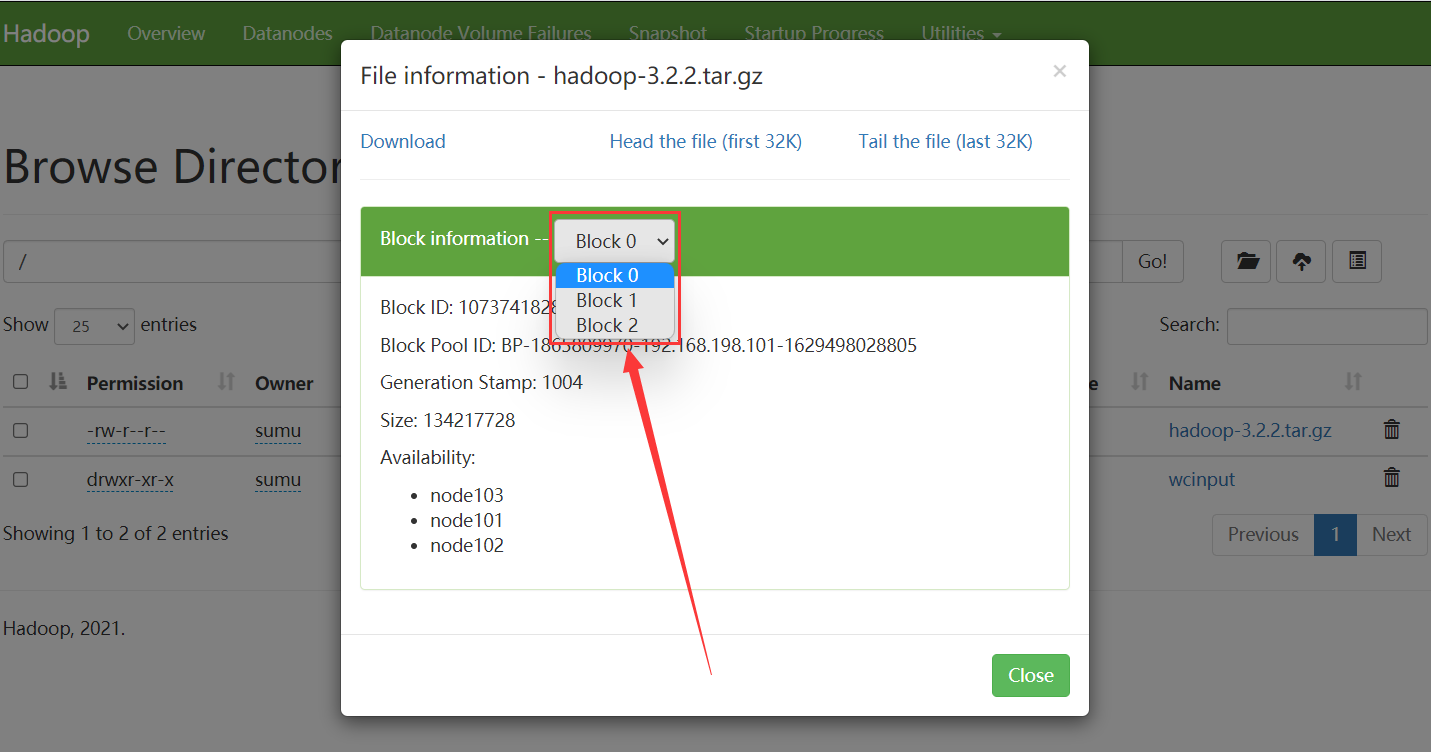Click owner sumu in the wcinput row
1431x752 pixels.
pyautogui.click(x=278, y=480)
